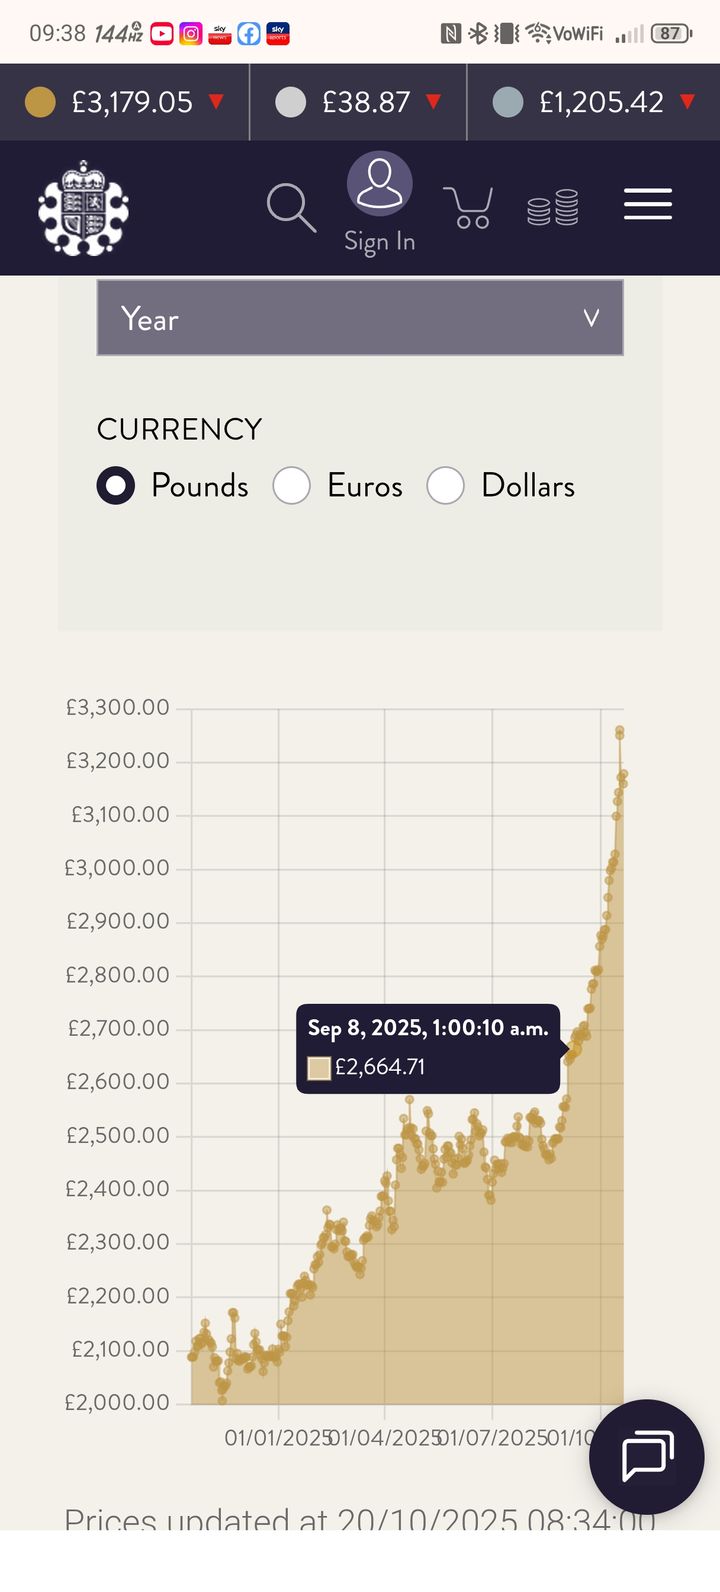
Task: Tap the Sign In profile icon
Action: (380, 184)
